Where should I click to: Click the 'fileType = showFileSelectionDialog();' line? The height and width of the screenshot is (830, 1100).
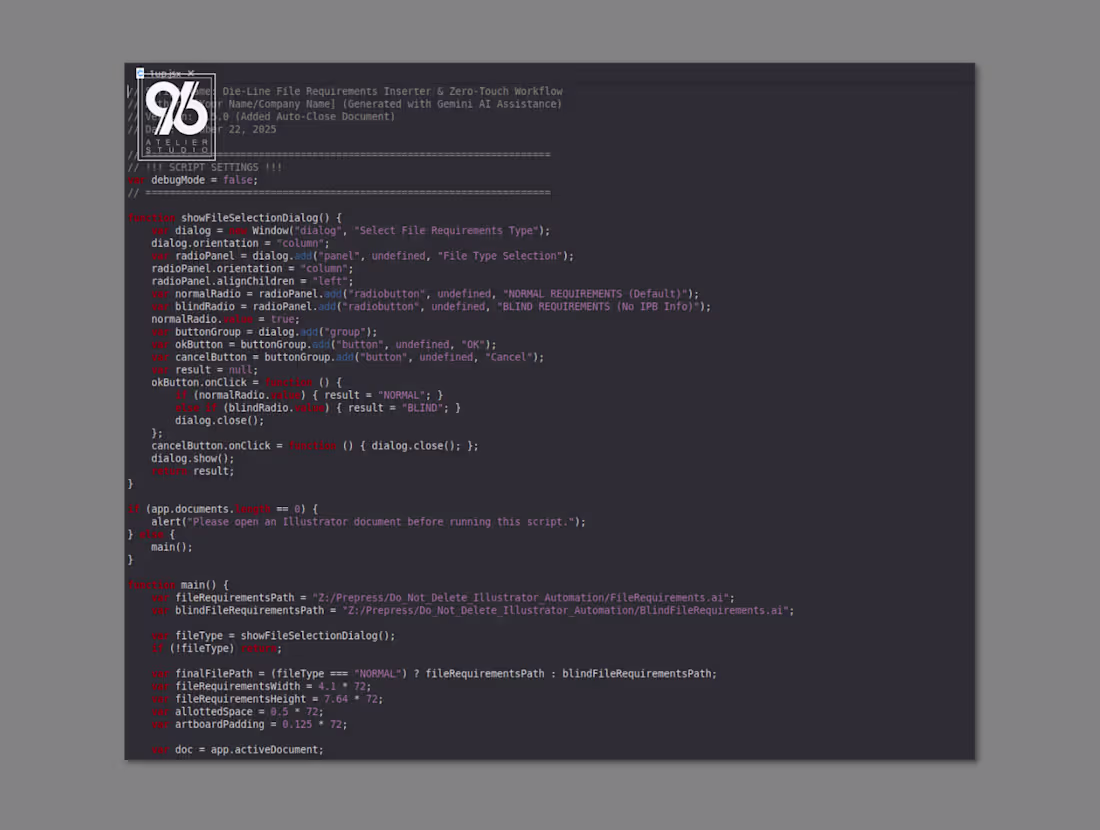pyautogui.click(x=273, y=636)
